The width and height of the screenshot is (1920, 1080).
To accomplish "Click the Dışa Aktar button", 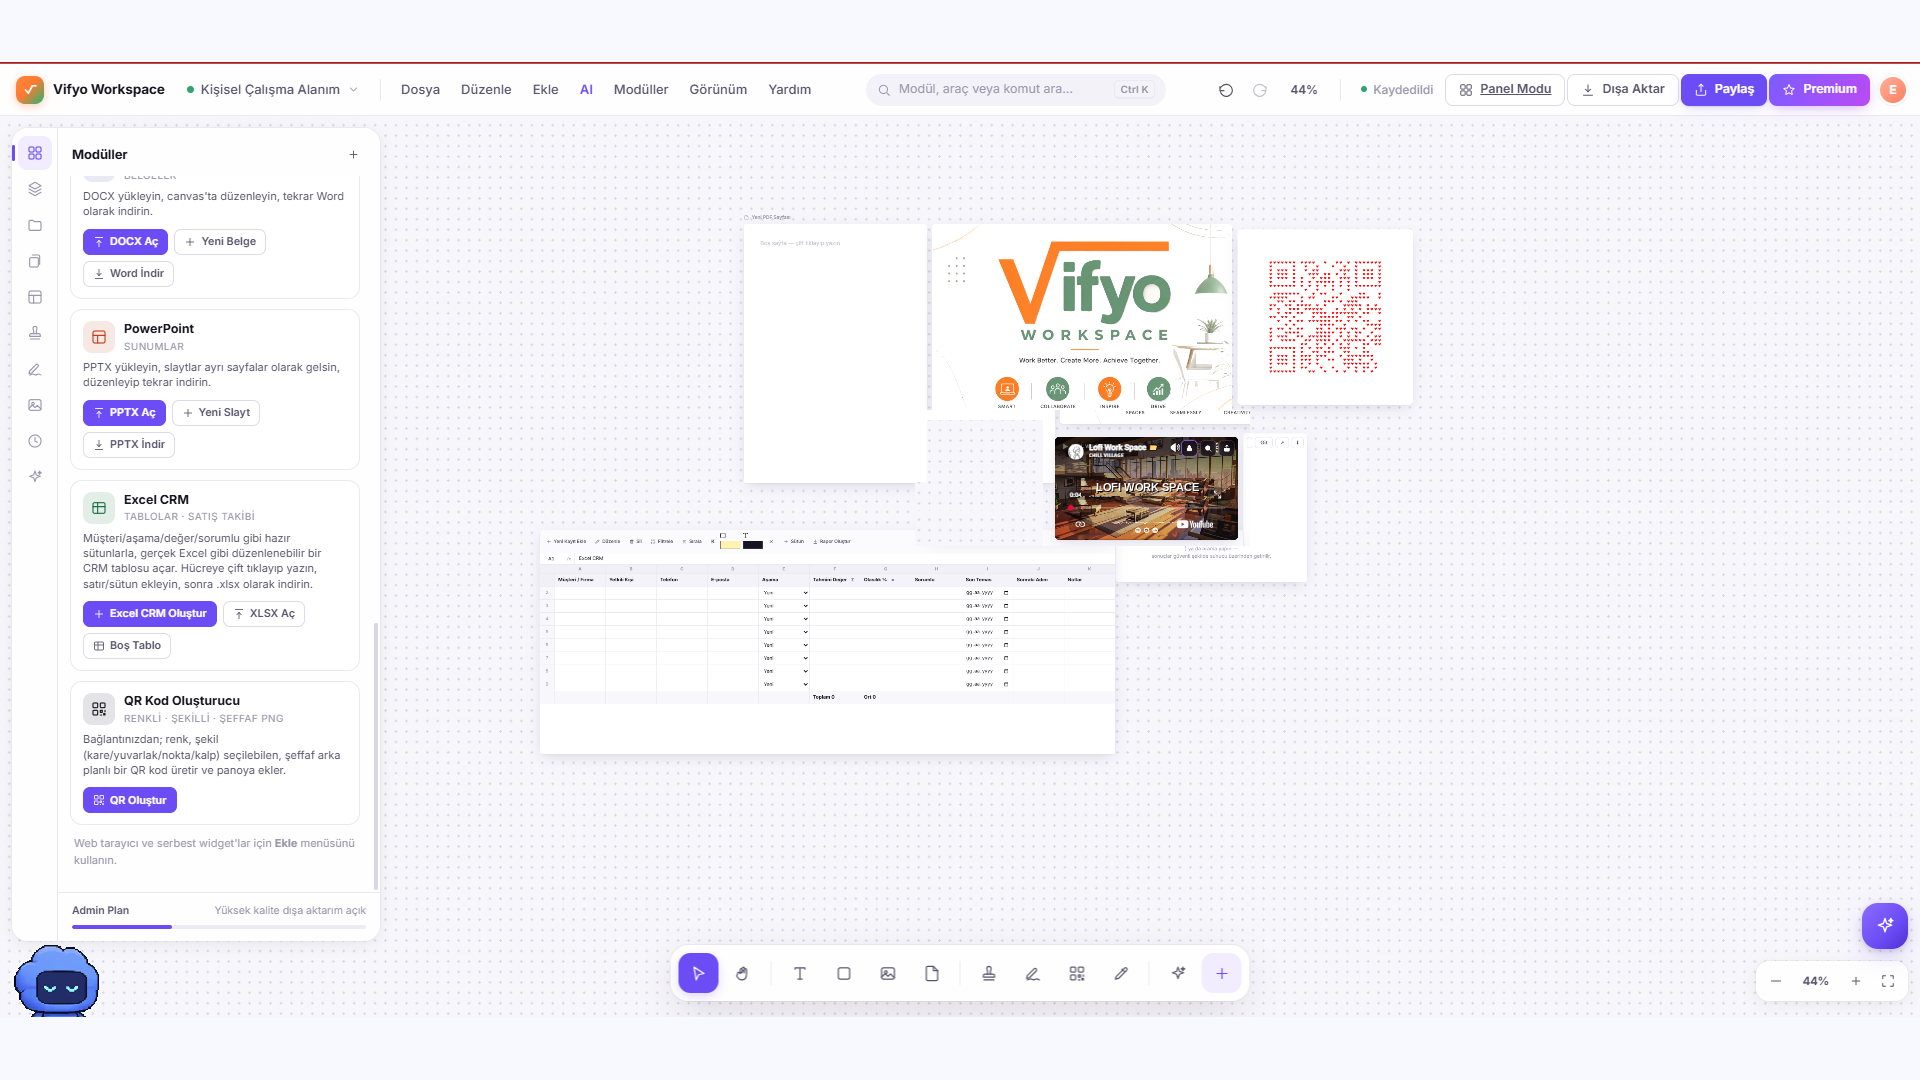I will tap(1622, 90).
